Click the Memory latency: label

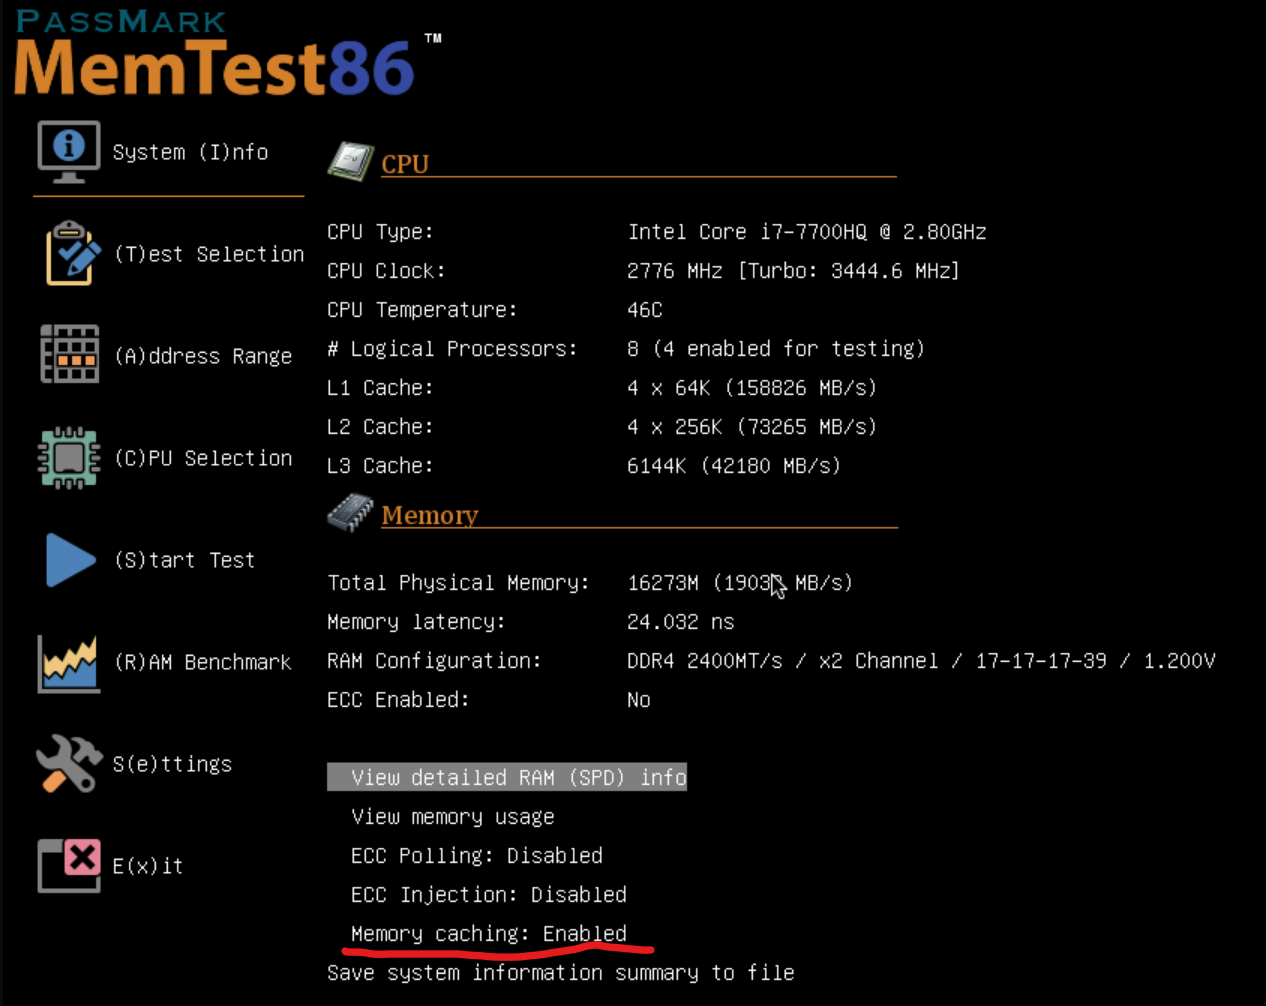coord(416,622)
